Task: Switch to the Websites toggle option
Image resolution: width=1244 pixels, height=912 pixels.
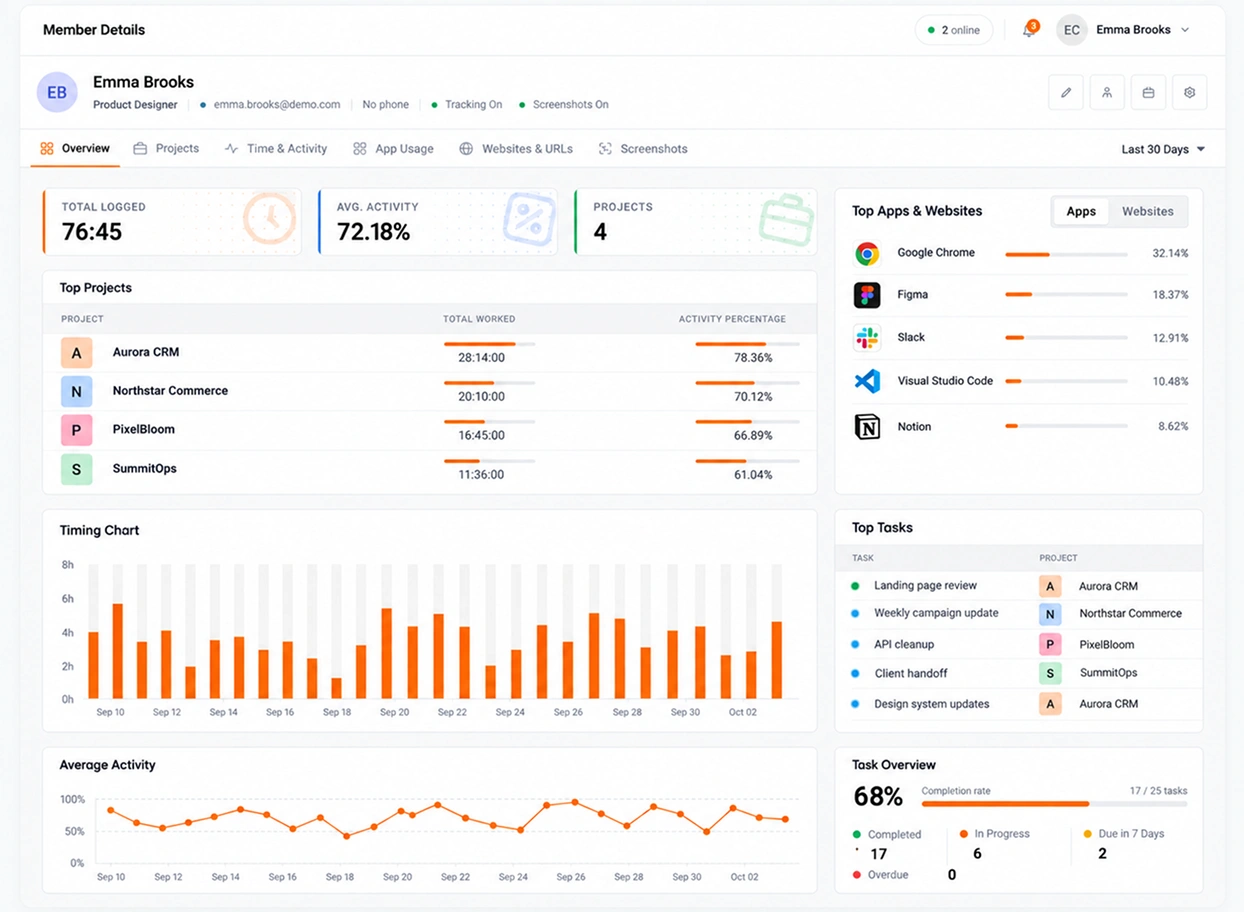Action: point(1147,211)
